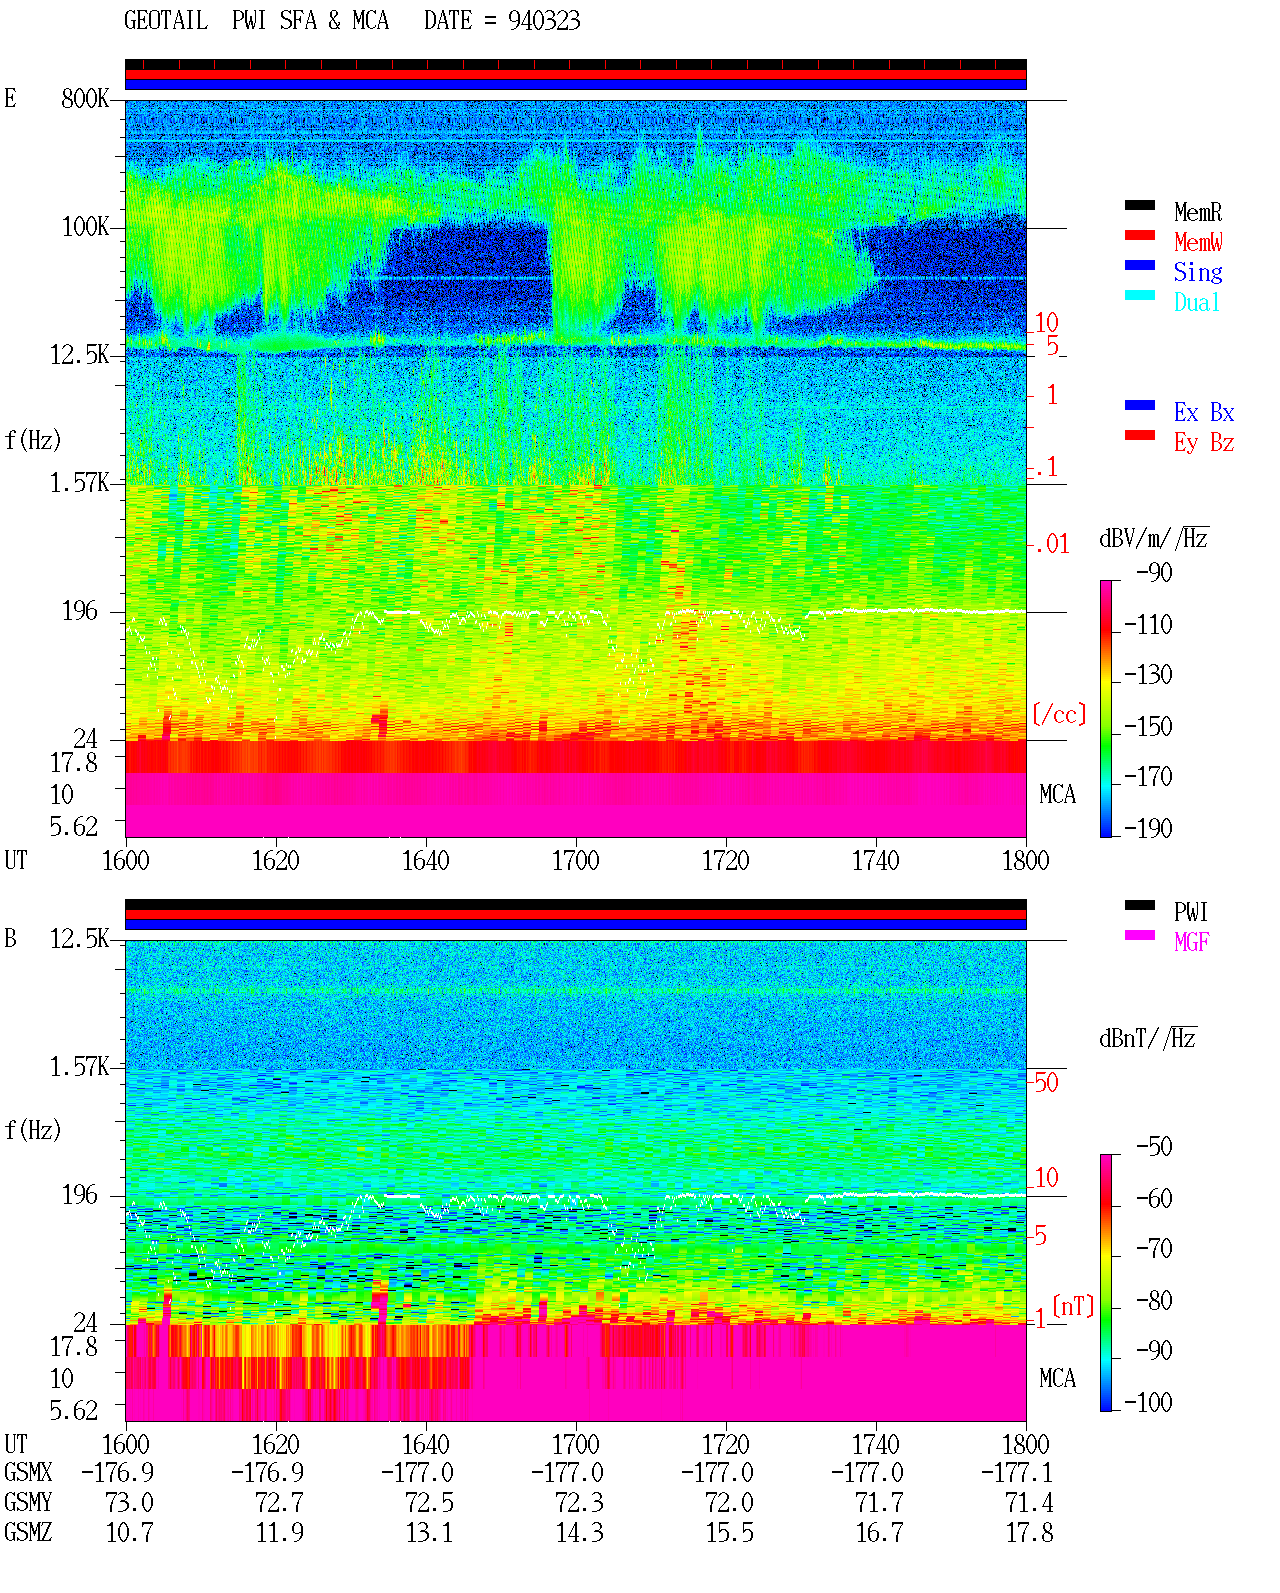
Task: Click the Dual legend label
Action: coord(1198,302)
